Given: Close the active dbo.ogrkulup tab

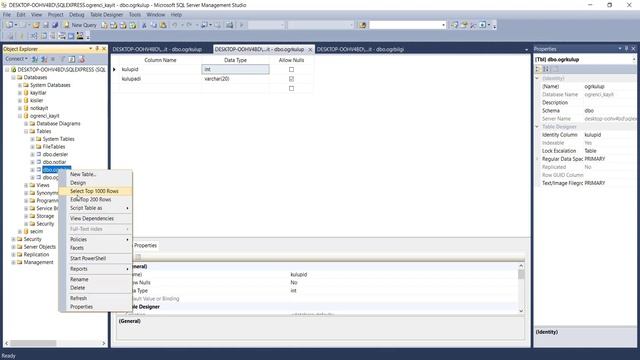Looking at the screenshot, I should pos(310,49).
